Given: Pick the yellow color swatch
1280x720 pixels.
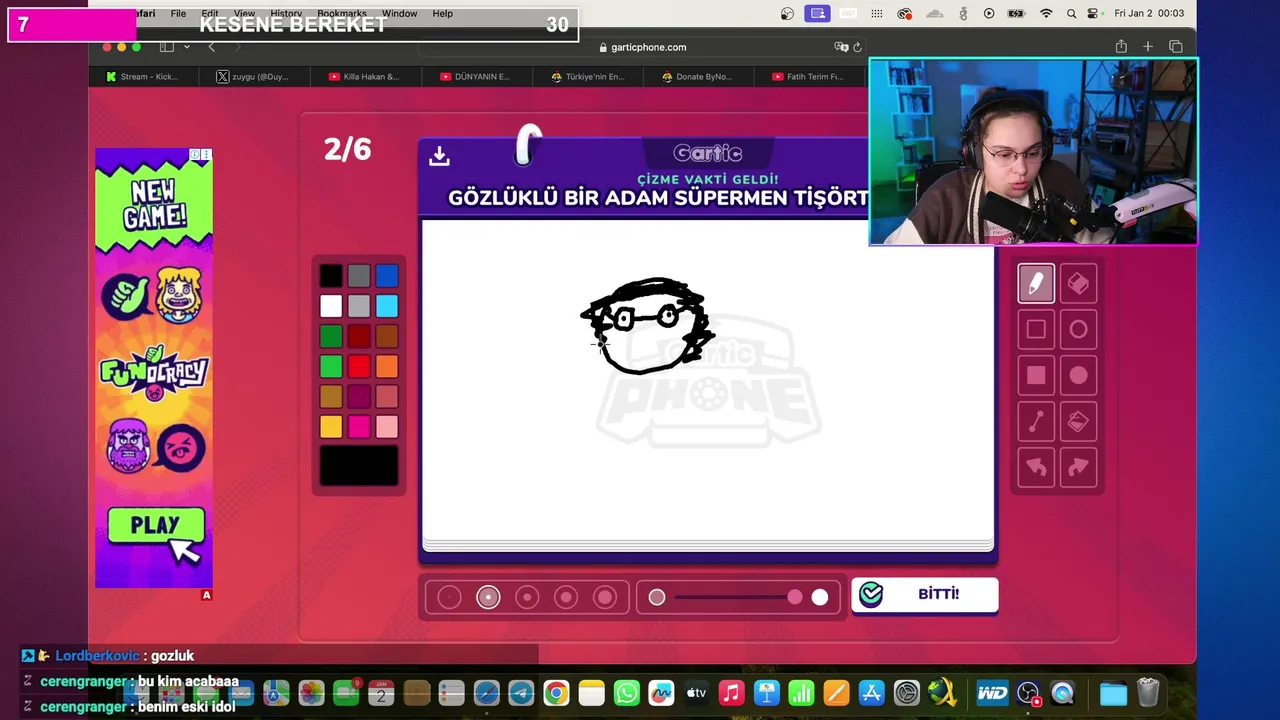Looking at the screenshot, I should (x=331, y=427).
